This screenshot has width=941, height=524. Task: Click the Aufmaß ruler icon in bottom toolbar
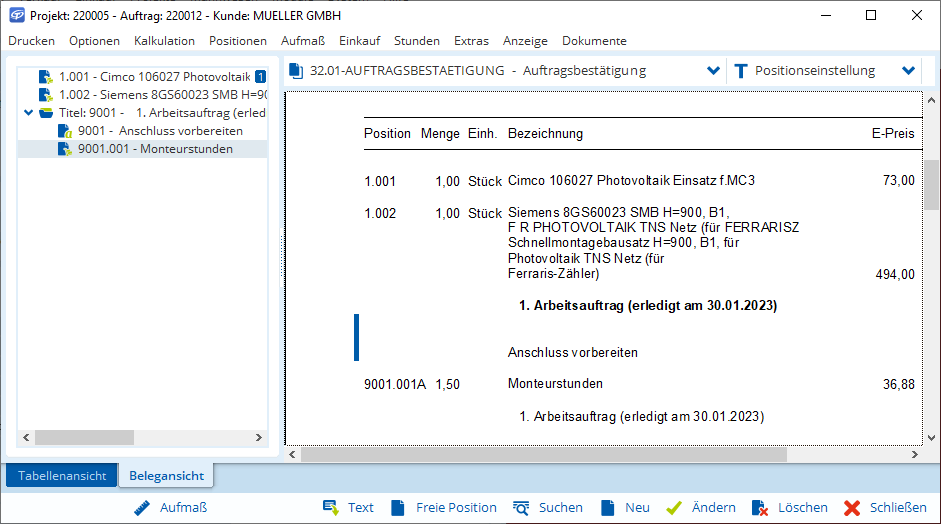[x=142, y=508]
